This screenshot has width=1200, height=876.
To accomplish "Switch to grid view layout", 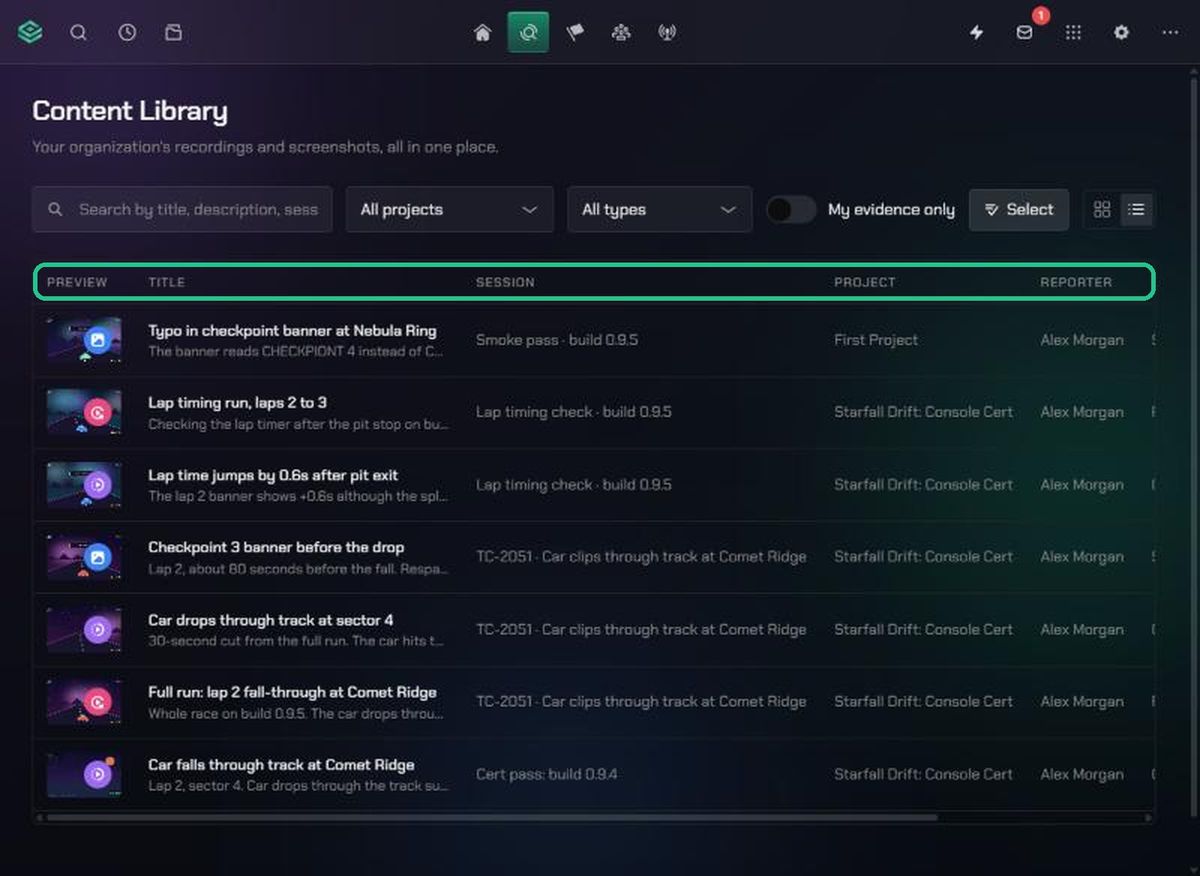I will point(1102,209).
